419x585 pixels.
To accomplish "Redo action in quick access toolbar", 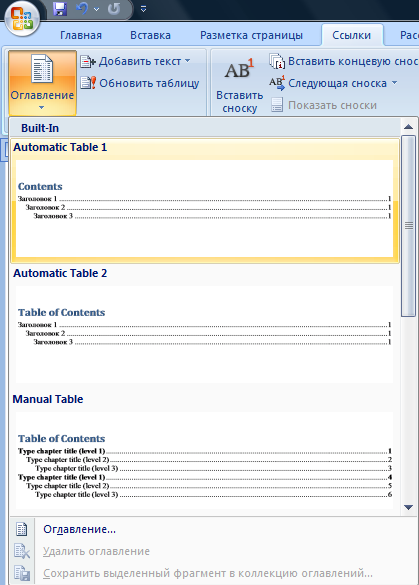I will pos(114,9).
